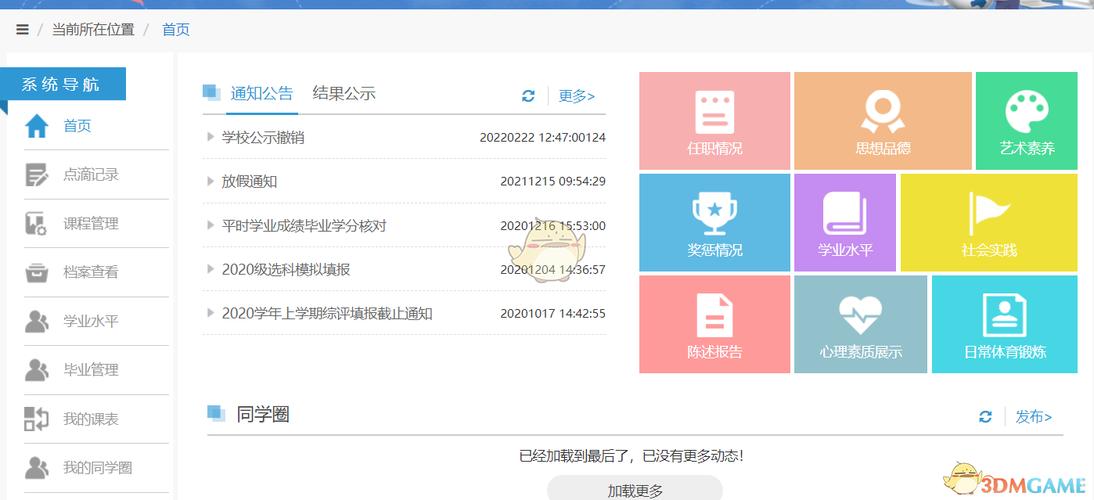Viewport: 1094px width, 500px height.
Task: Click the 我的同学圈 people icon
Action: (x=36, y=468)
